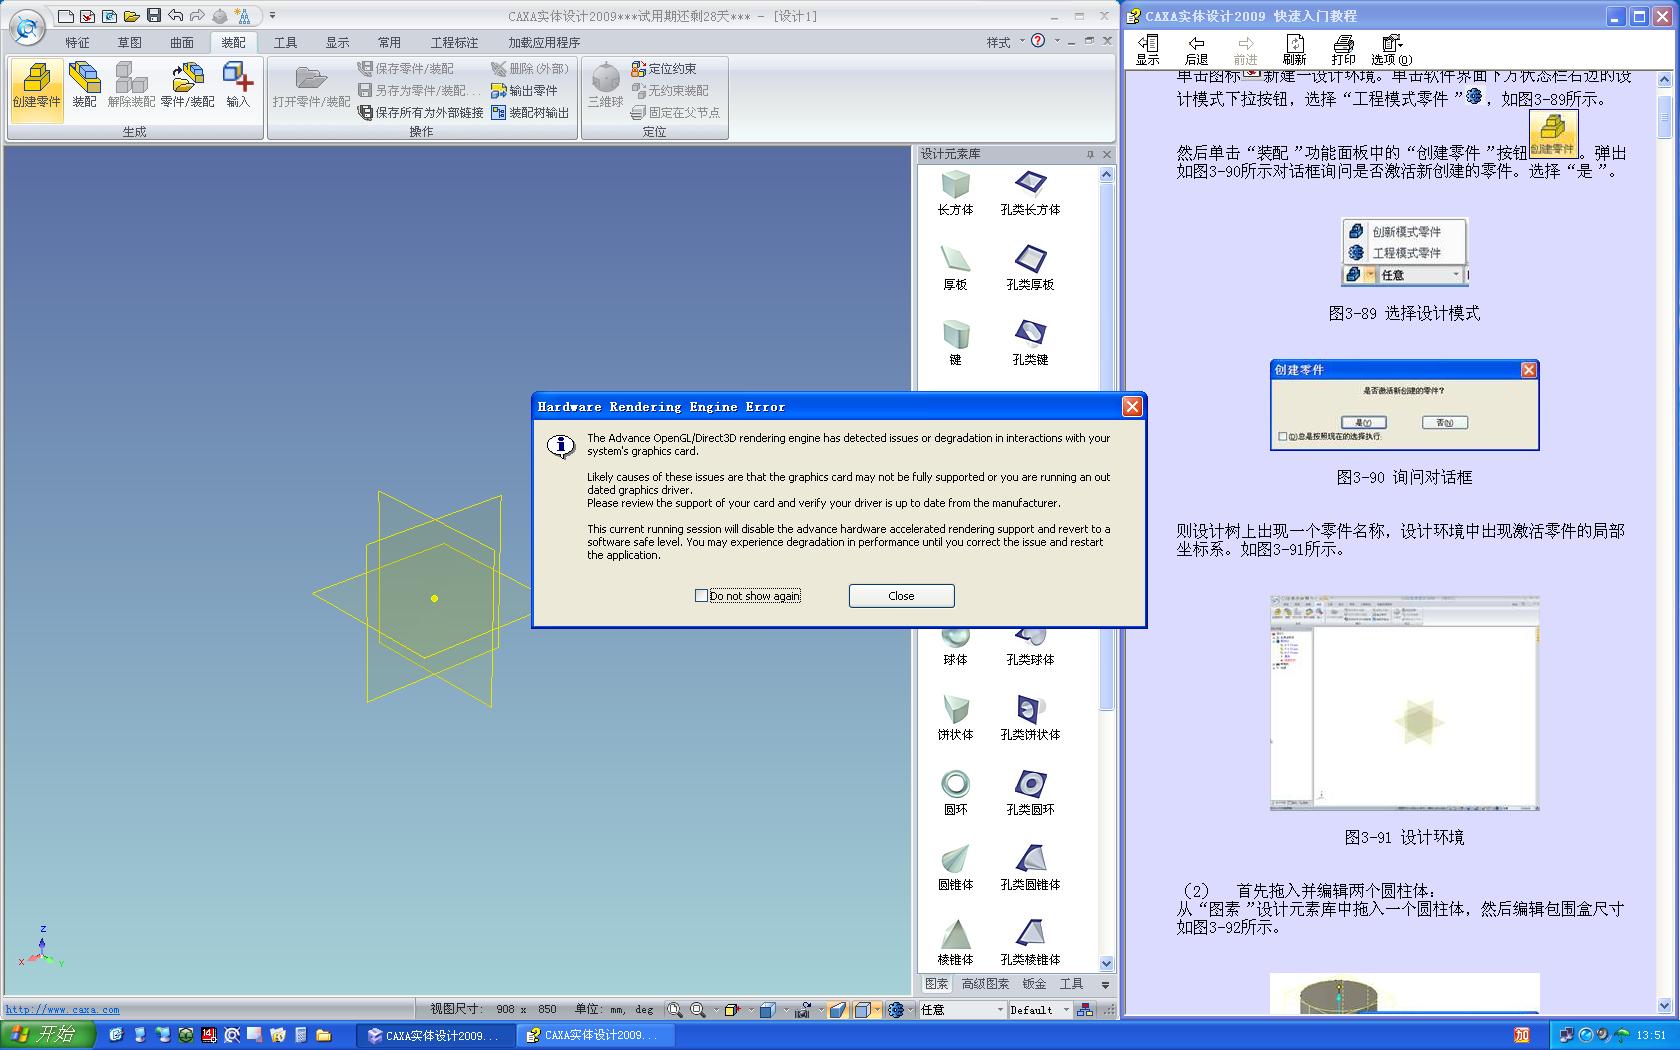
Task: Click the Windows 开始 Start button
Action: [x=45, y=1035]
